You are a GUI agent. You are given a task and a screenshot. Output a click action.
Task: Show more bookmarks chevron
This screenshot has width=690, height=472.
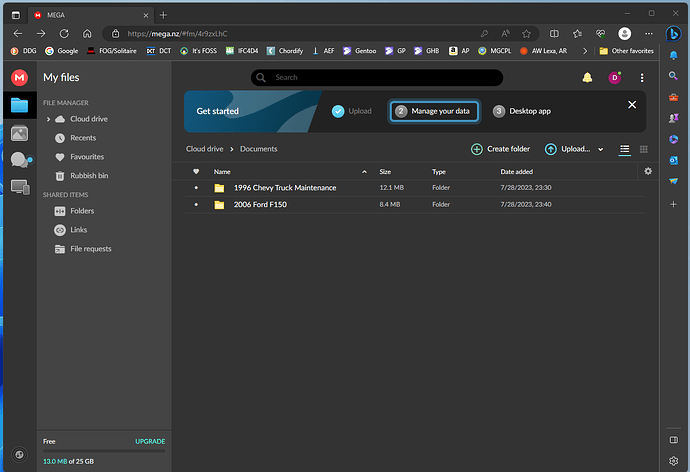coord(585,51)
